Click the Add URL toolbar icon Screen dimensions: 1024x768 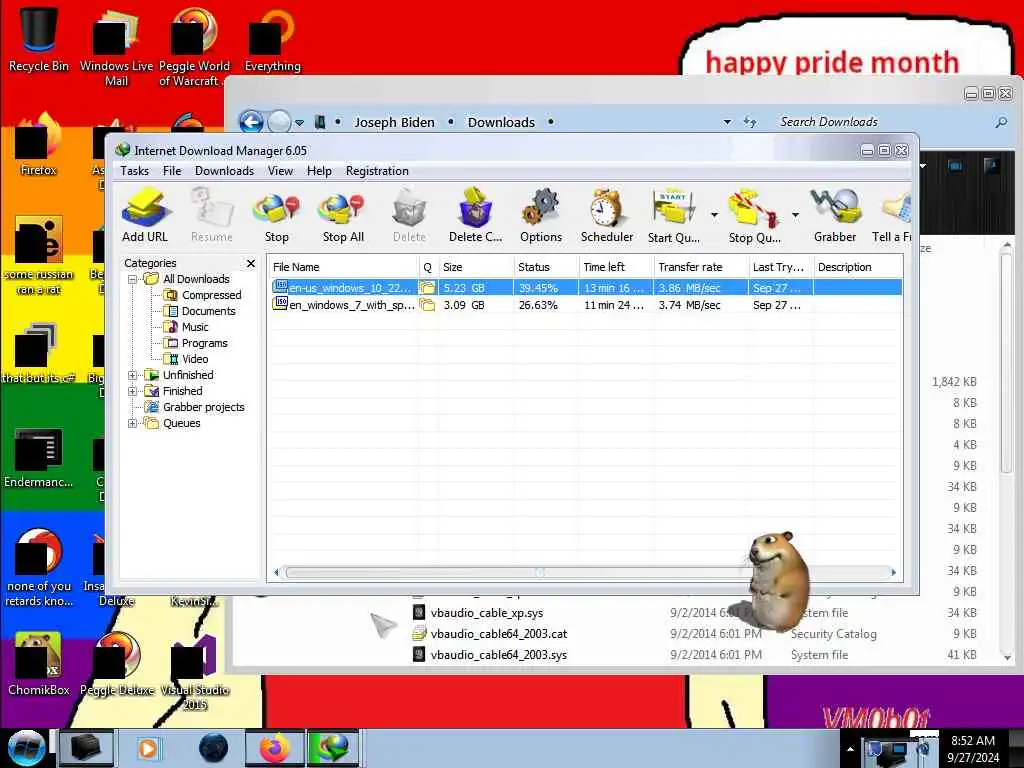145,216
